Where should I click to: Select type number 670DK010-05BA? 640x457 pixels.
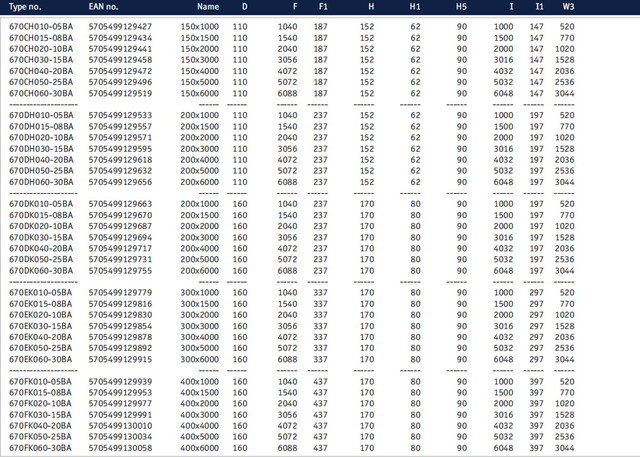[x=41, y=204]
